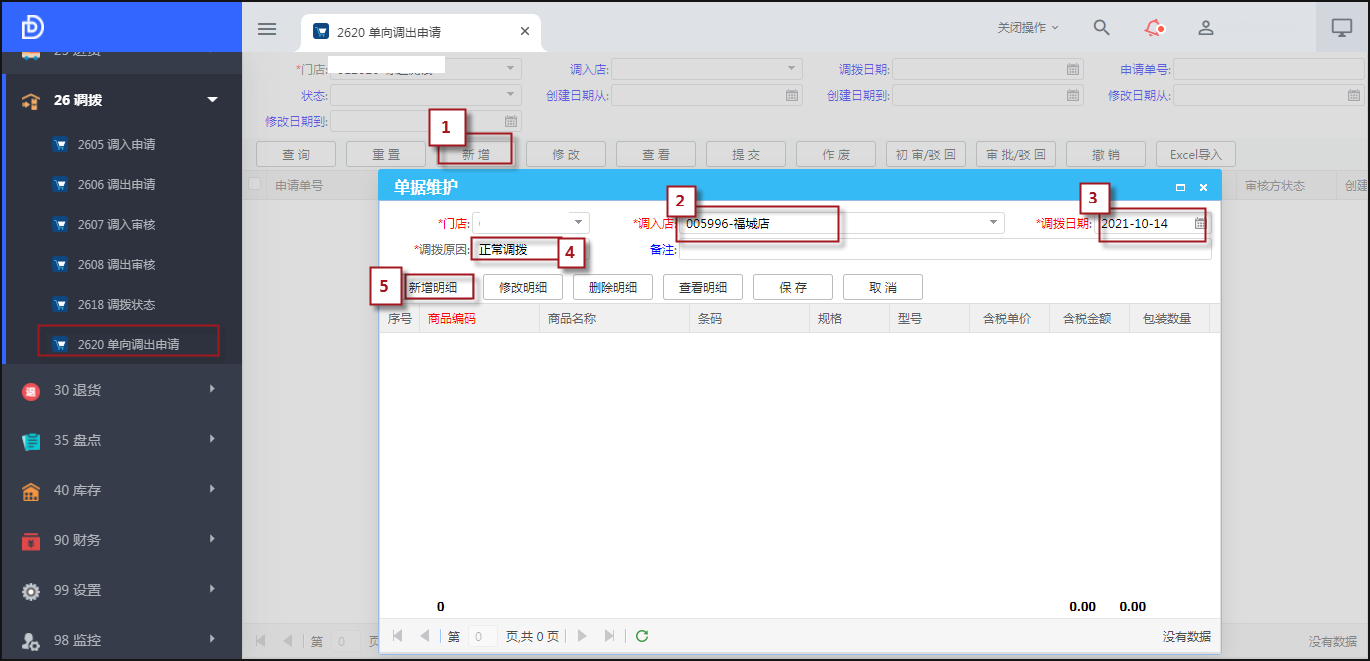This screenshot has height=661, width=1370.
Task: Click the 重置 button
Action: [x=386, y=154]
